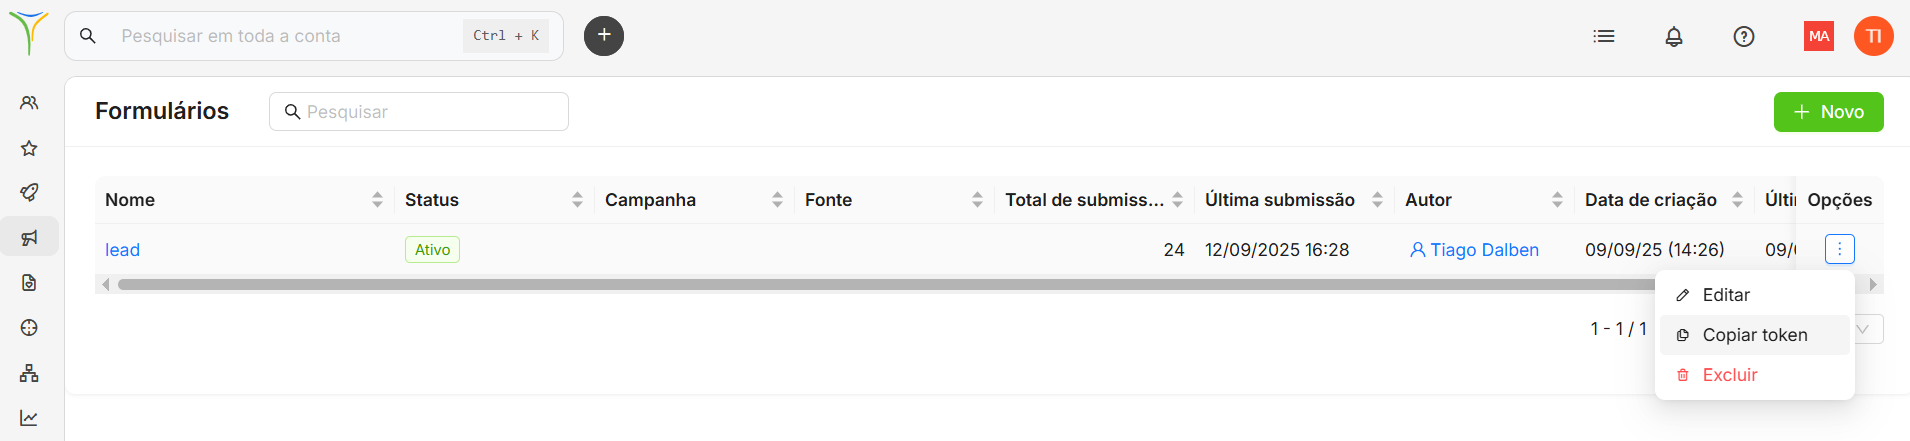This screenshot has height=441, width=1910.
Task: Select the megaphone icon in sidebar
Action: [29, 238]
